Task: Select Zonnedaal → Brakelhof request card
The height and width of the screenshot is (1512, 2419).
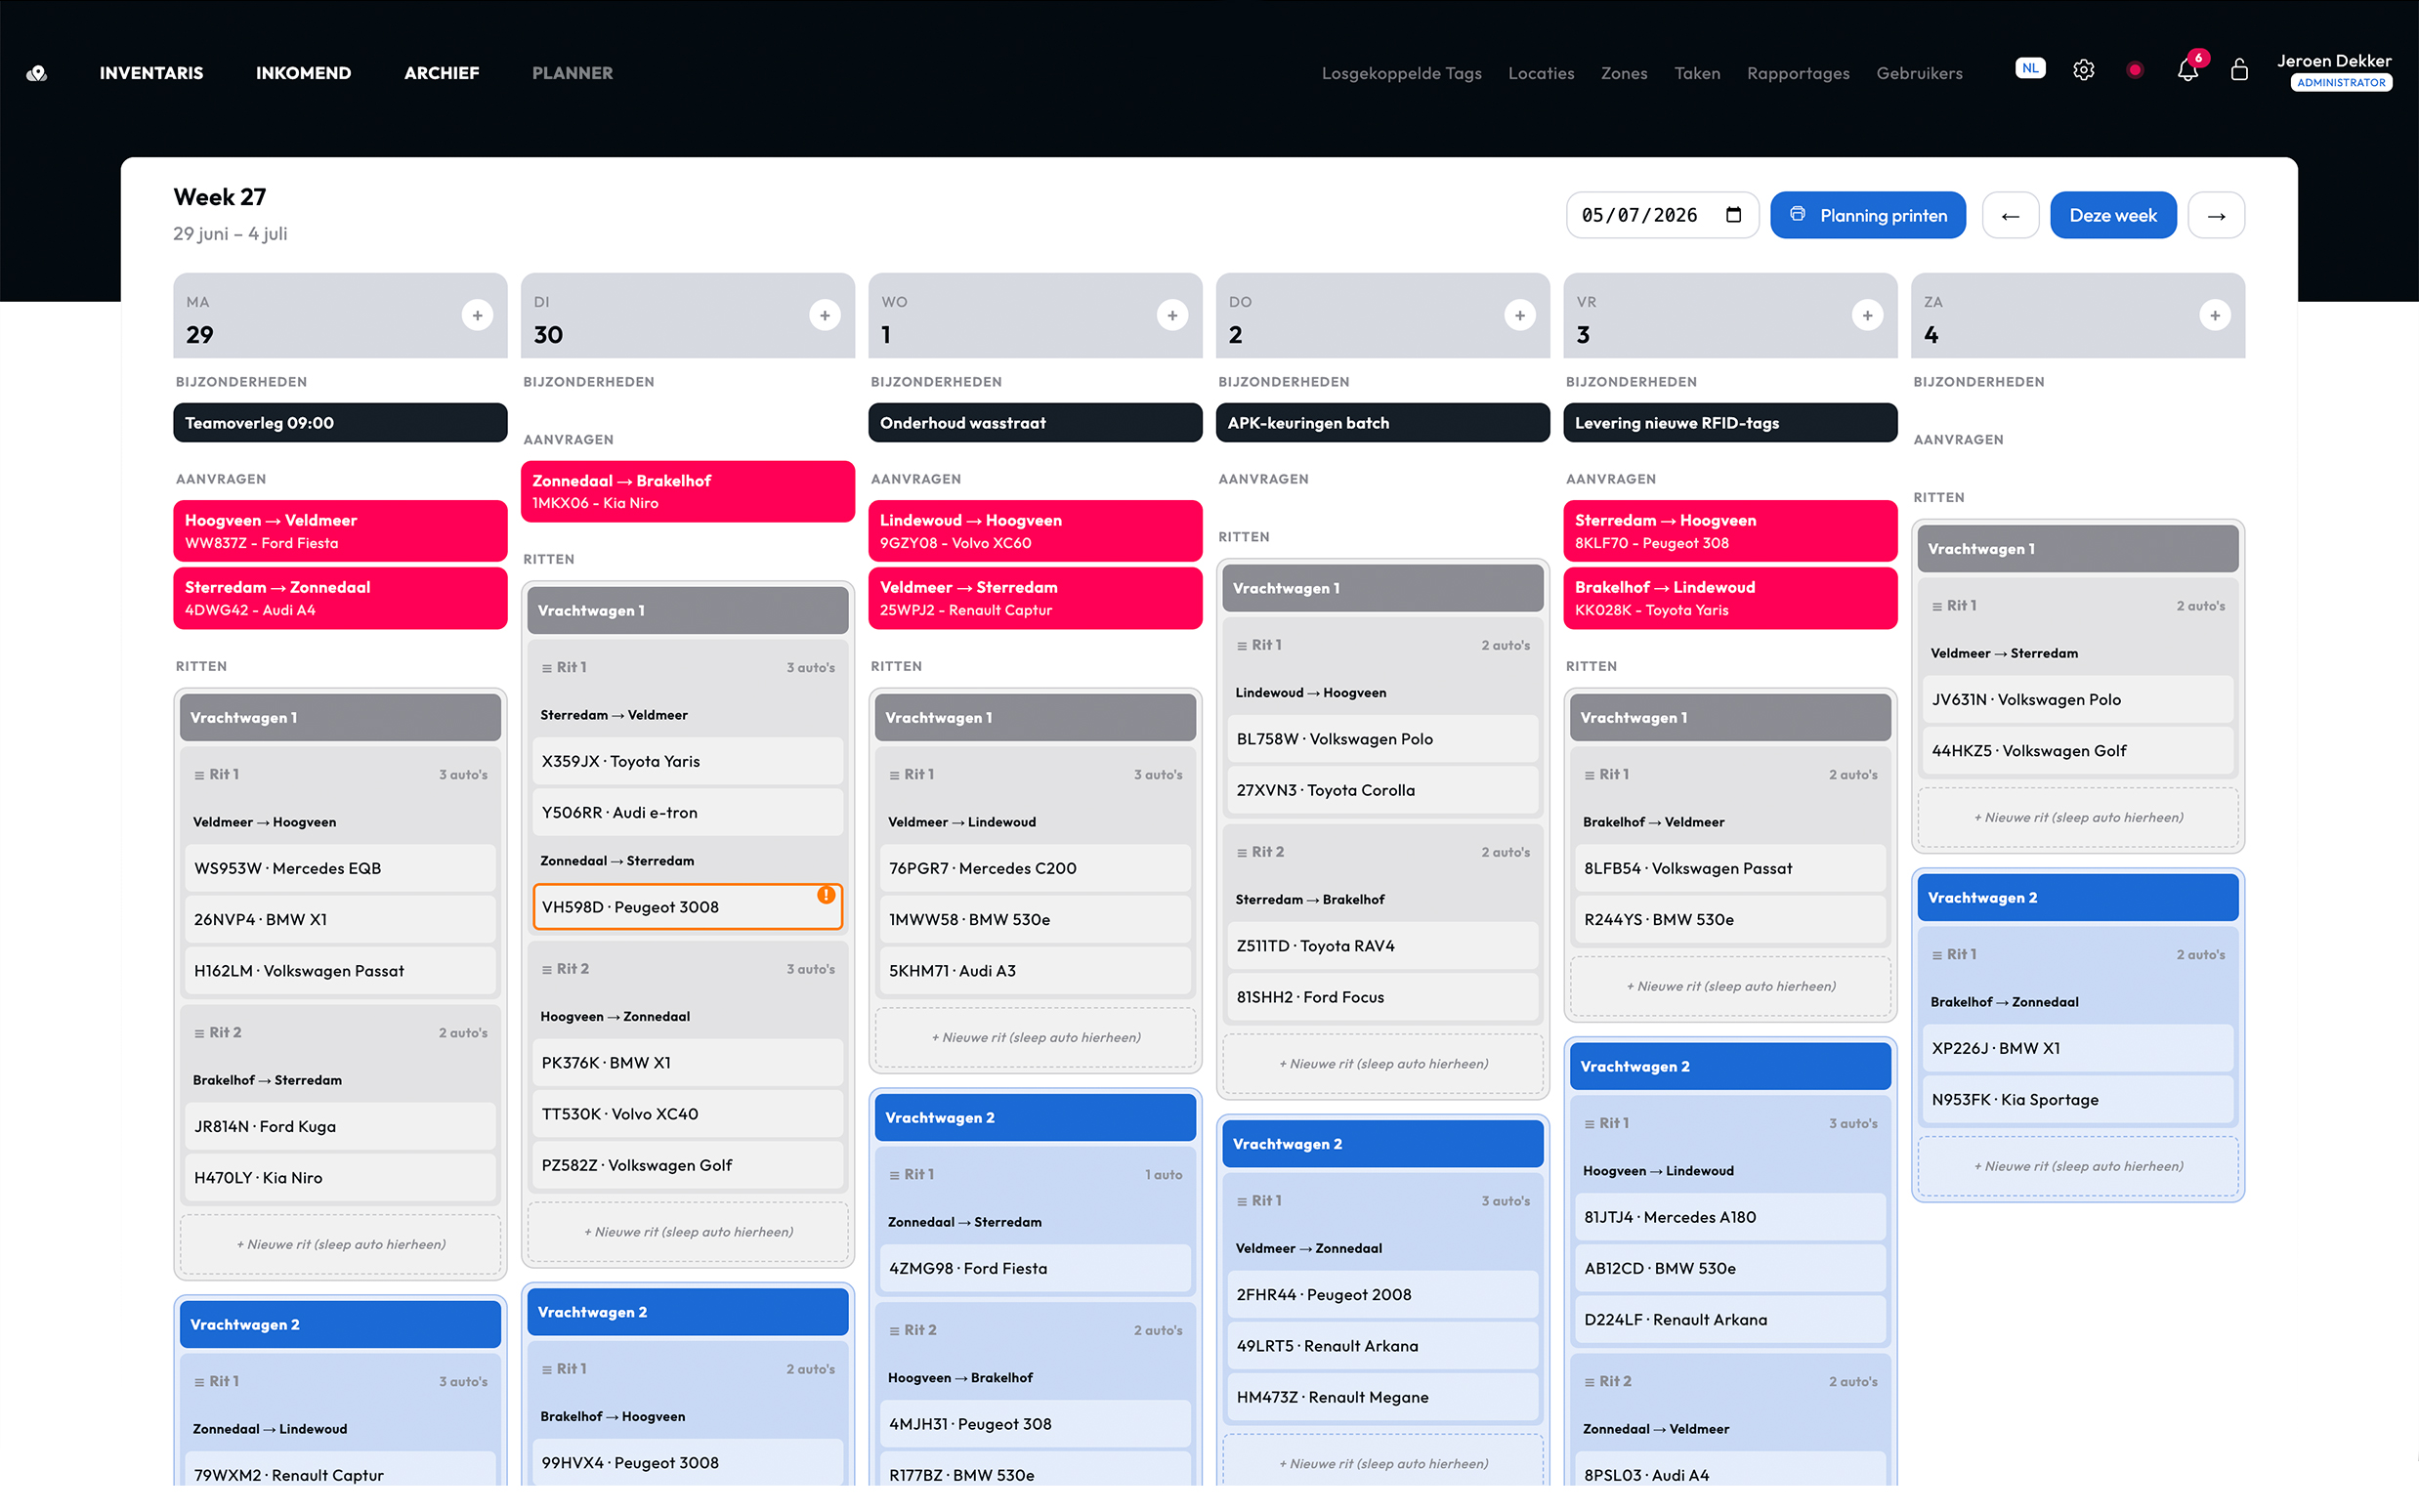Action: tap(687, 491)
